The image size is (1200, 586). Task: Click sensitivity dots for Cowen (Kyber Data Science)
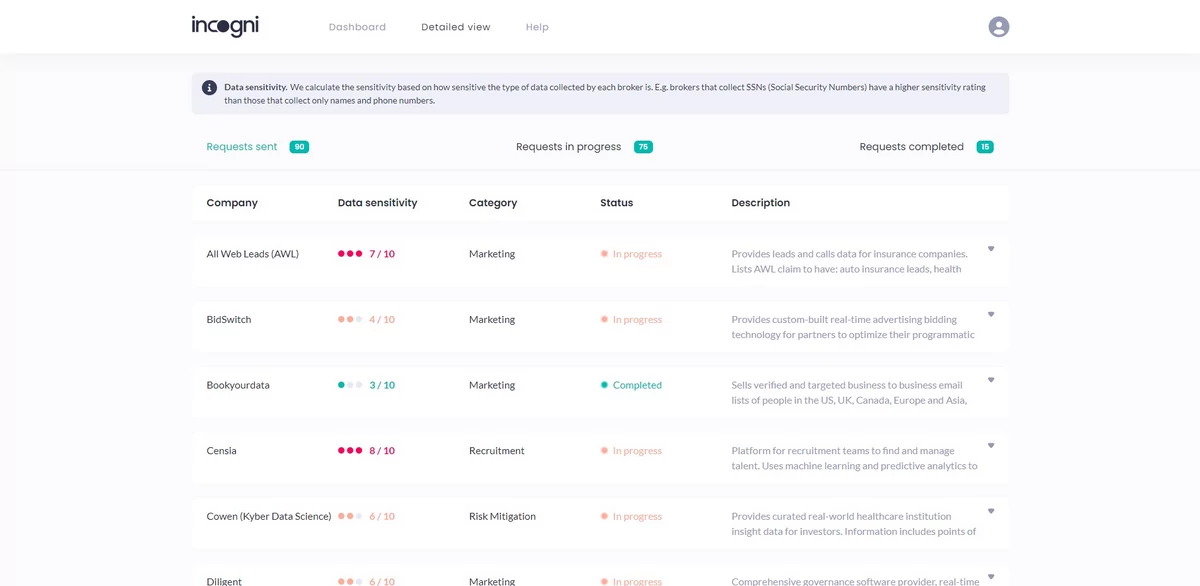point(350,516)
